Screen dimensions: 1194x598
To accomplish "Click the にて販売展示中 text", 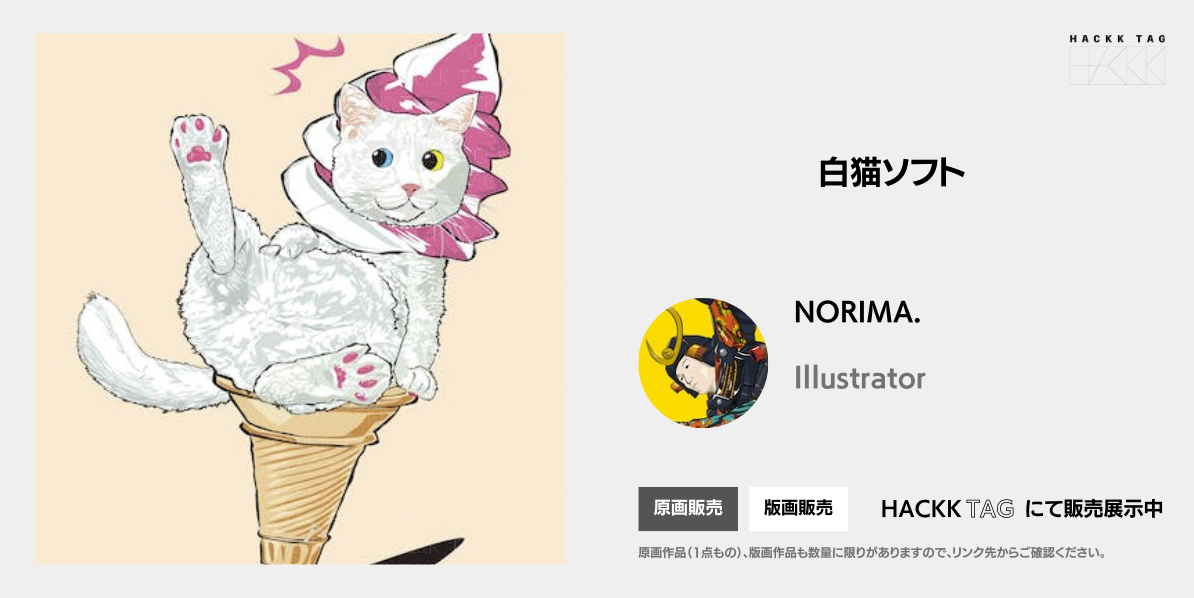I will point(1094,509).
